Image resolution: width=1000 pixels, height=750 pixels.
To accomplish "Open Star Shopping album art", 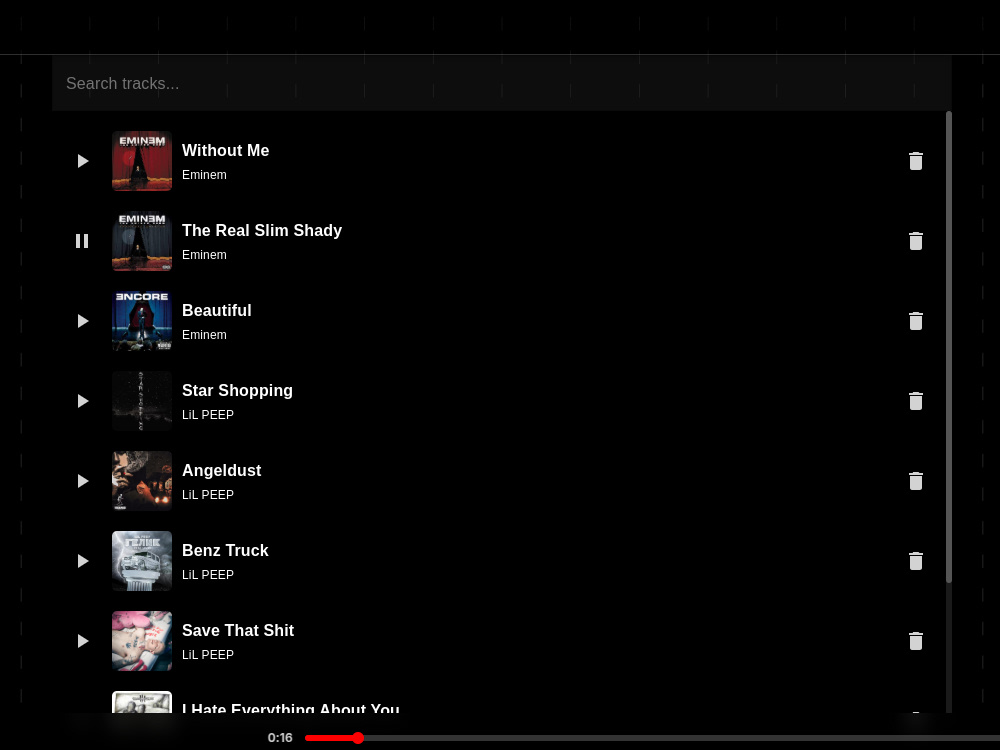I will click(x=142, y=401).
